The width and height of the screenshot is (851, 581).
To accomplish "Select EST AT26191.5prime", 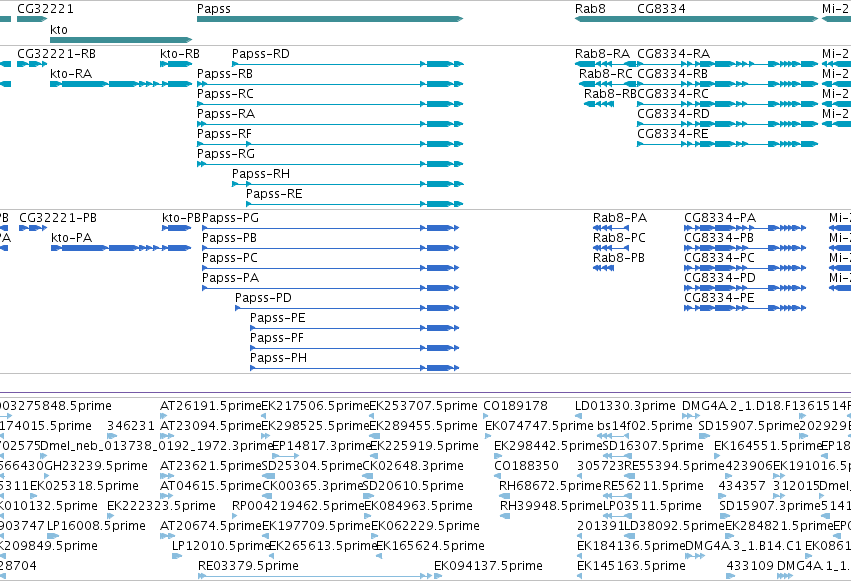I will [211, 406].
